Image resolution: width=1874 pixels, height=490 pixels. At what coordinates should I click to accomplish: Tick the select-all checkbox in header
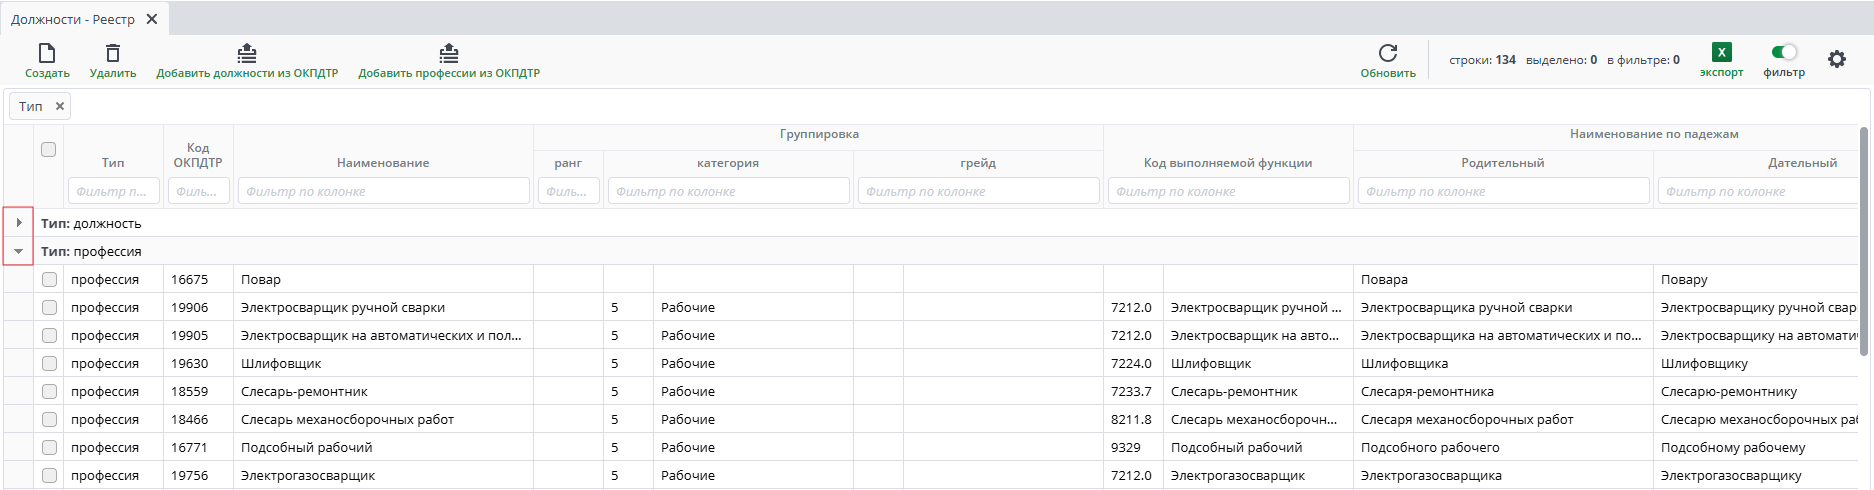49,150
